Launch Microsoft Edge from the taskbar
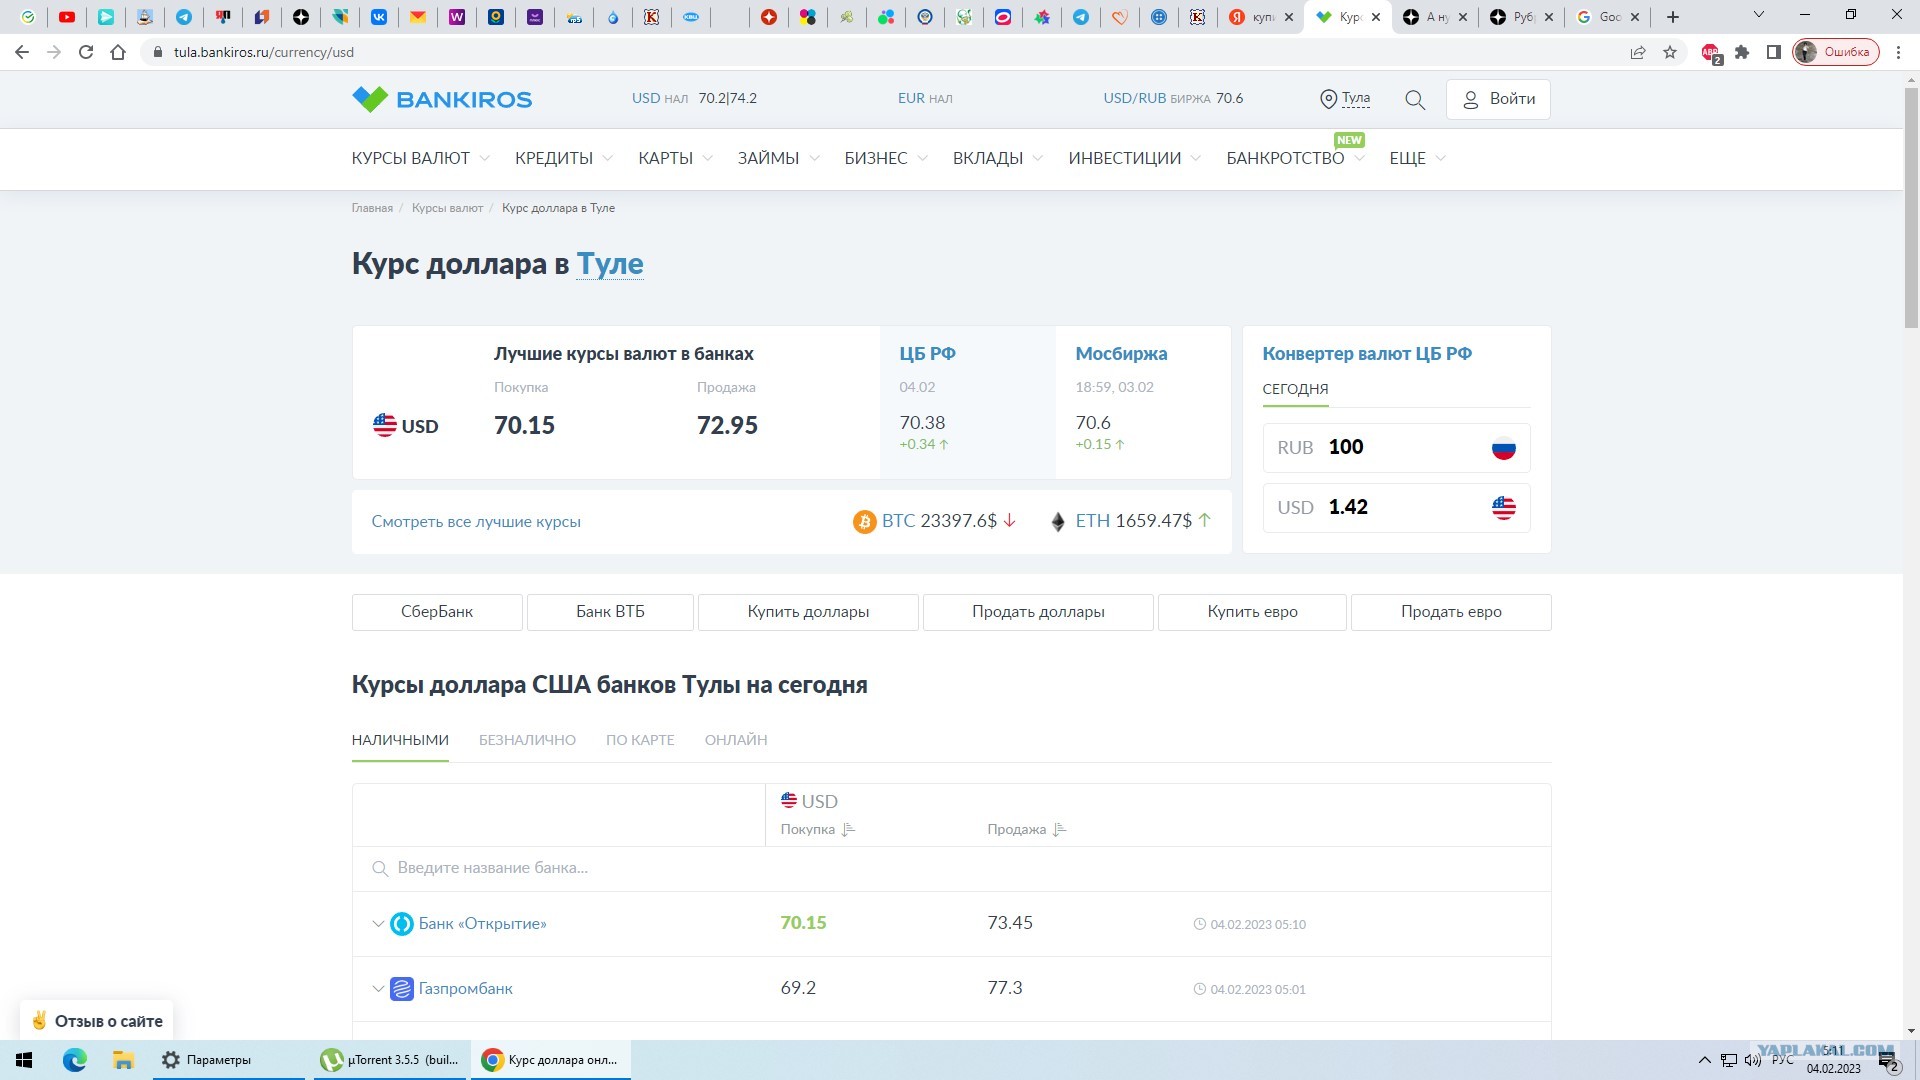This screenshot has height=1080, width=1920. pos(75,1060)
